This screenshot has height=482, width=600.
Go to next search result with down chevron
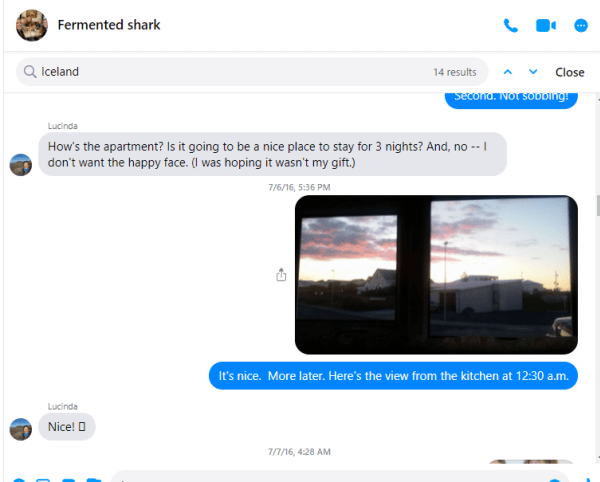coord(533,72)
